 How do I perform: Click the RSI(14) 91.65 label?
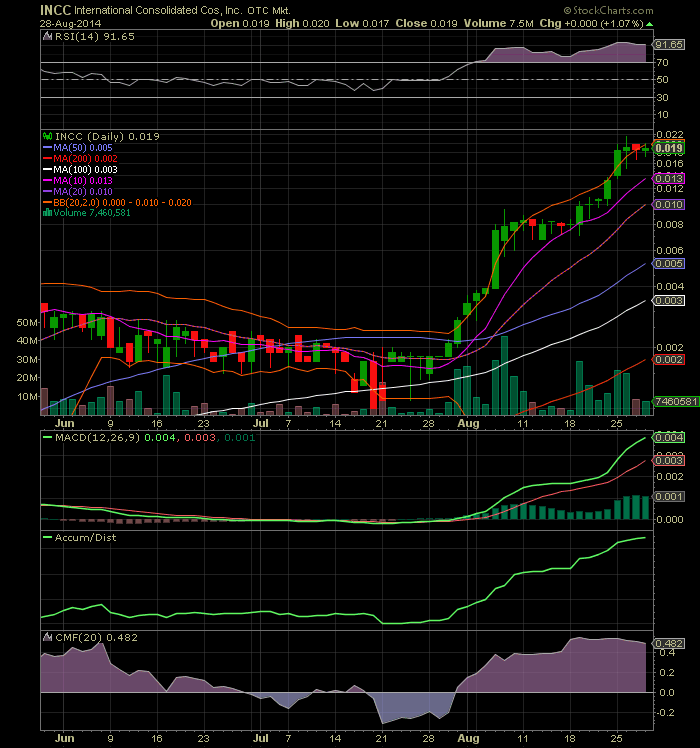tap(95, 36)
